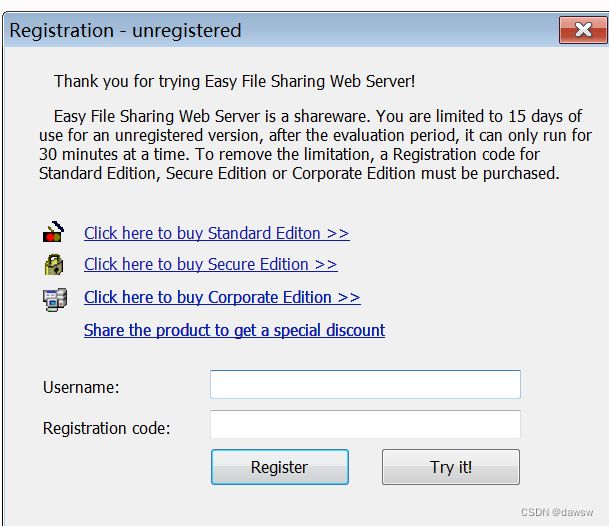Click the Secure Edition padlock icon
The image size is (609, 526).
tap(54, 265)
